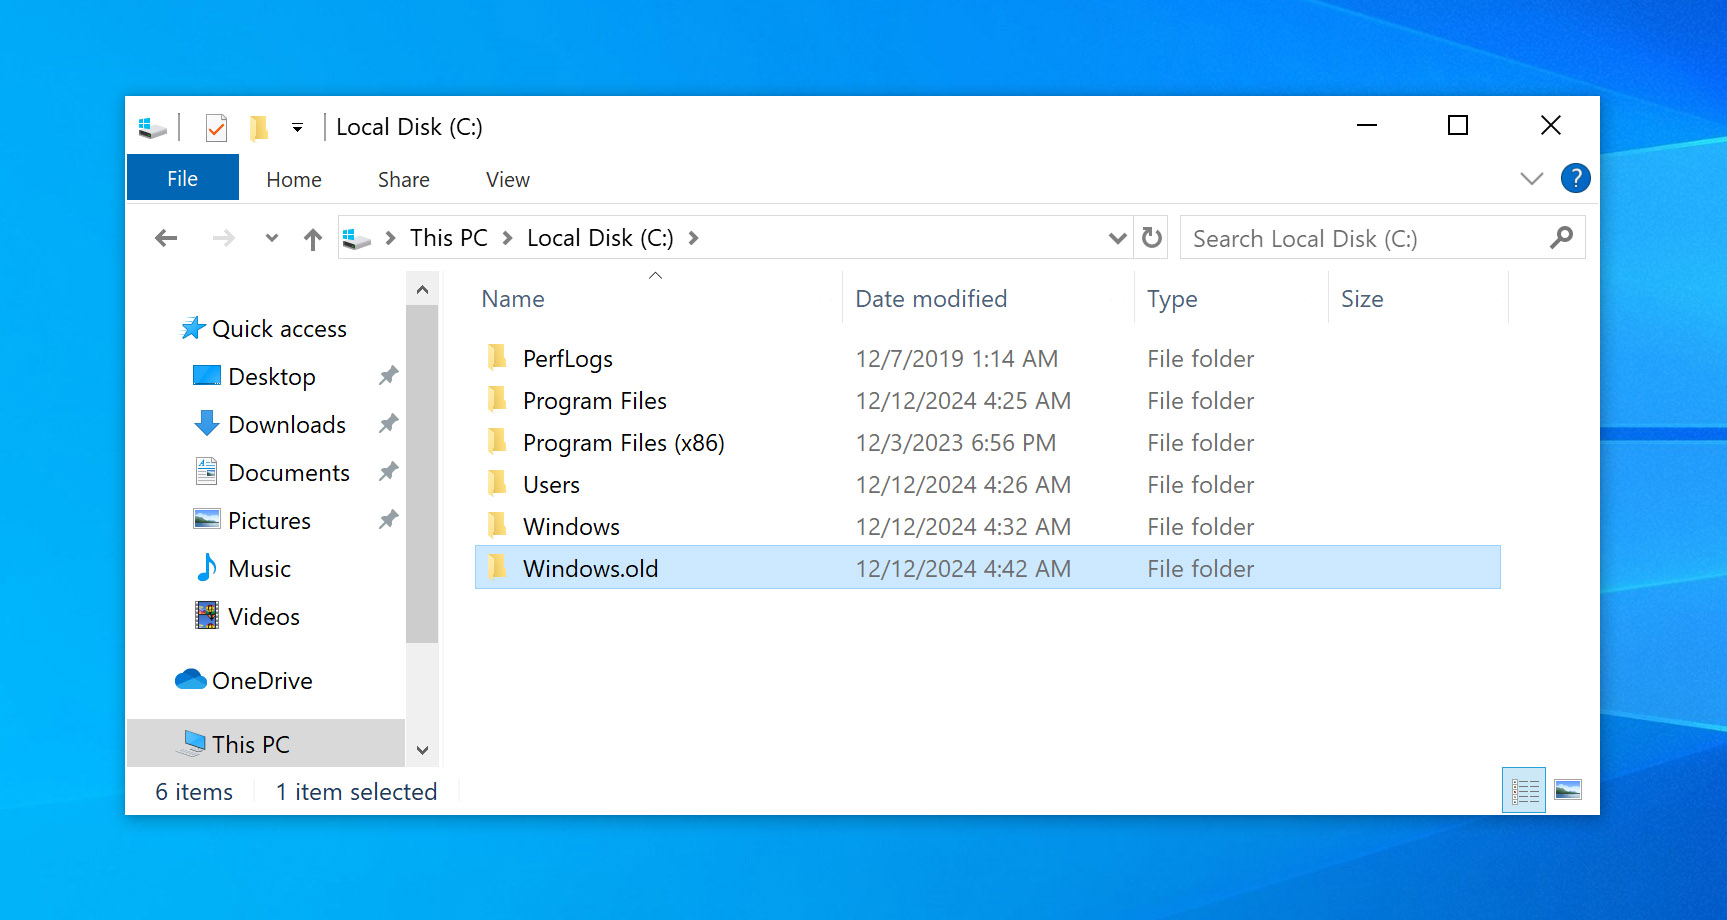Open Help with the question mark icon

[1575, 178]
